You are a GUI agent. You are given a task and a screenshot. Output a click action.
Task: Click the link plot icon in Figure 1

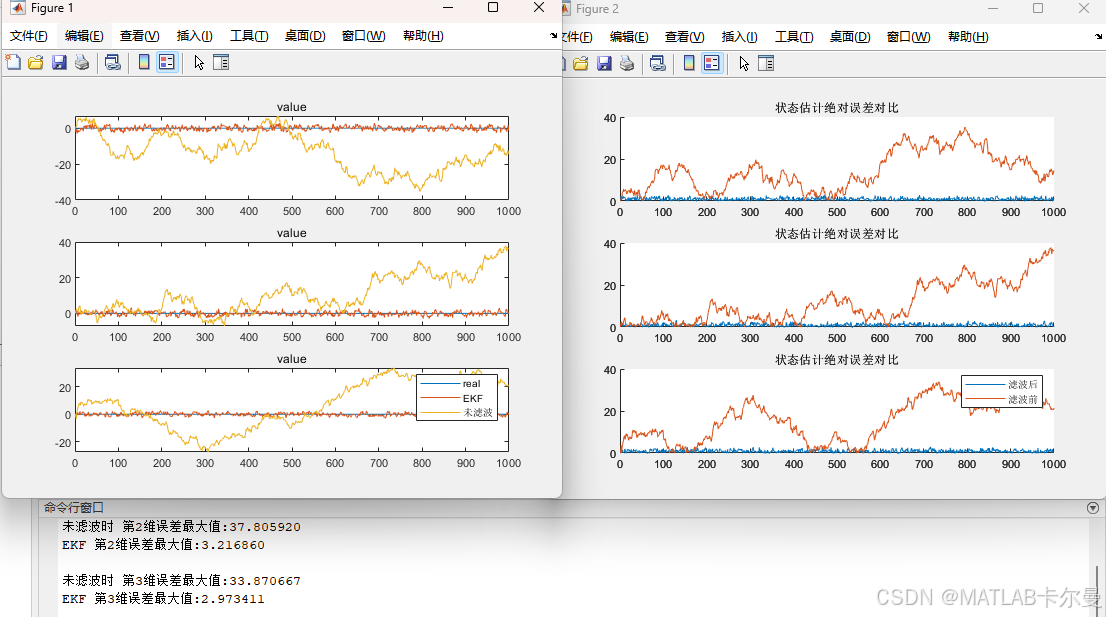tap(113, 63)
